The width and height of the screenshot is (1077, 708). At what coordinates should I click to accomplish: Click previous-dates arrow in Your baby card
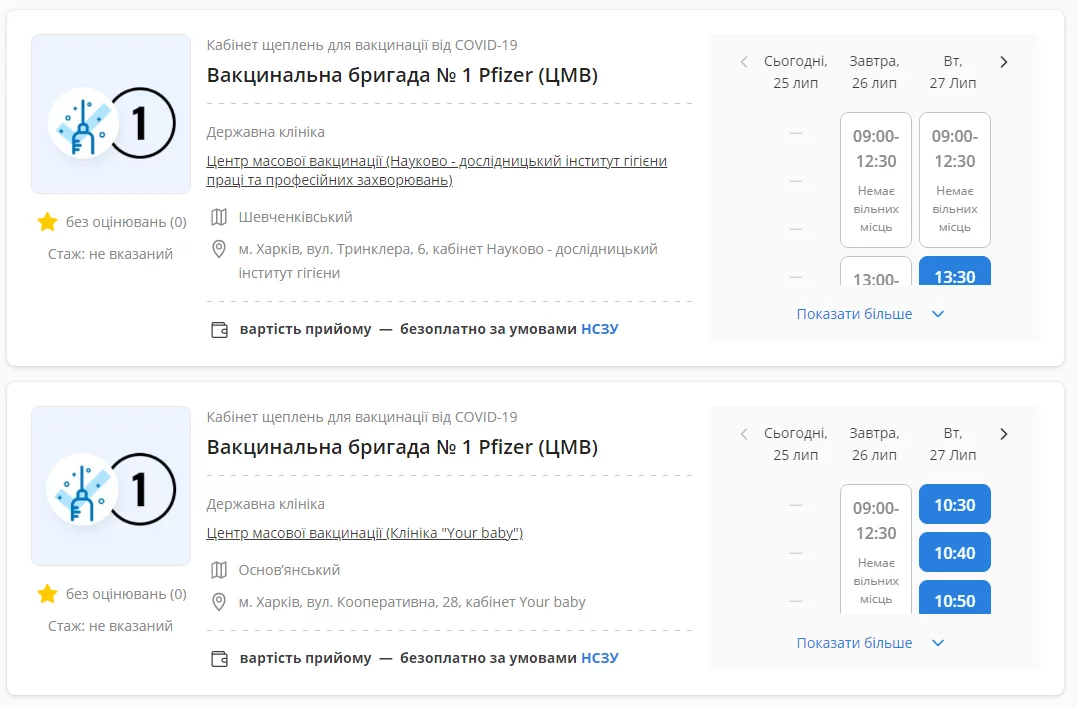click(744, 434)
